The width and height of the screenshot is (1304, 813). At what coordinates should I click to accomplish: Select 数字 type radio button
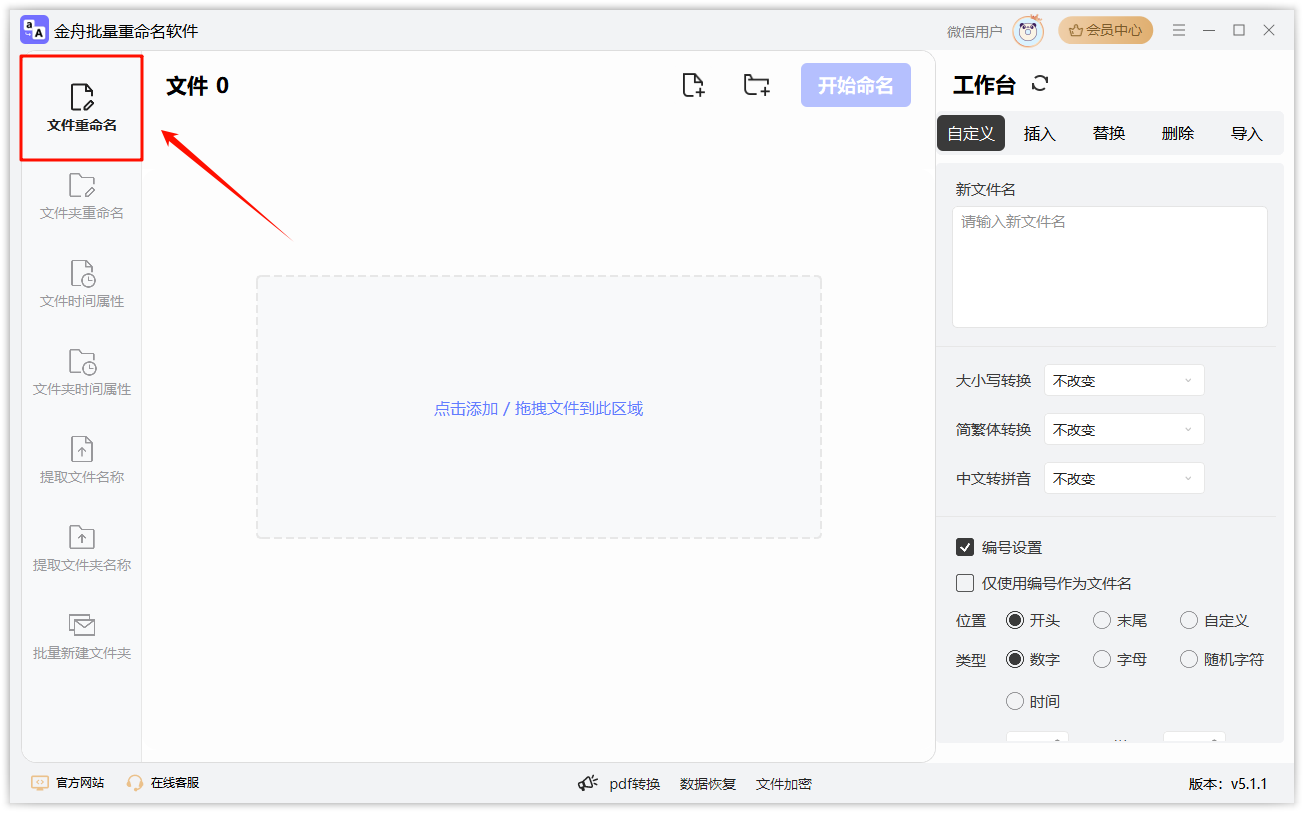[x=1015, y=659]
